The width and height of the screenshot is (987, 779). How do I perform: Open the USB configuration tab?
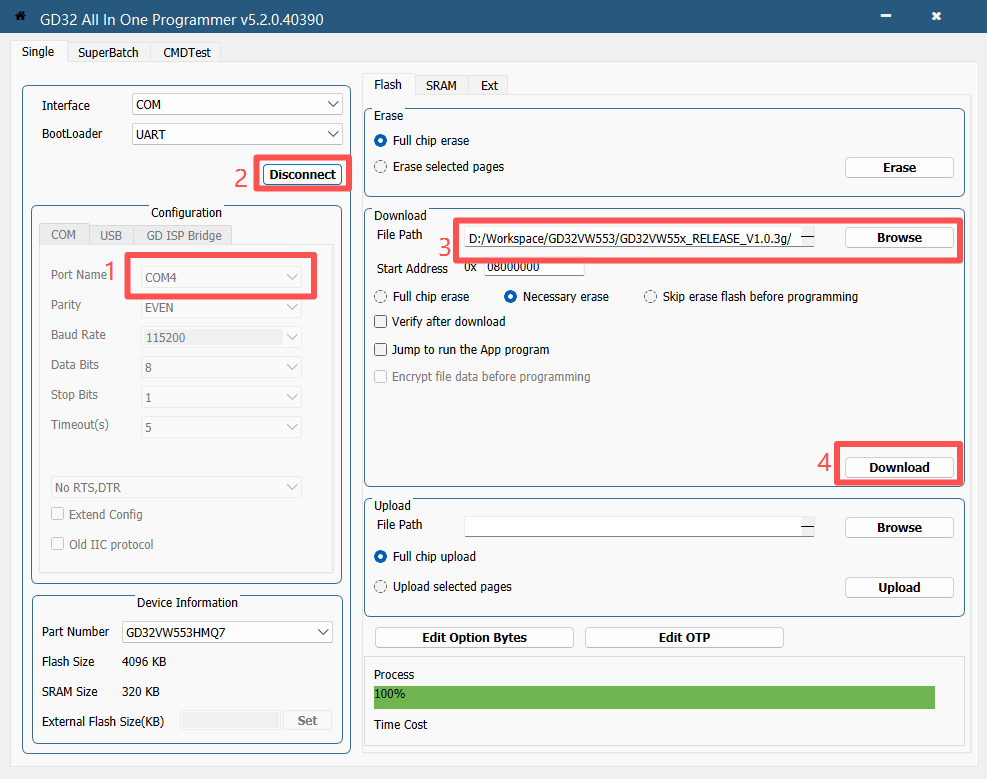click(x=111, y=235)
